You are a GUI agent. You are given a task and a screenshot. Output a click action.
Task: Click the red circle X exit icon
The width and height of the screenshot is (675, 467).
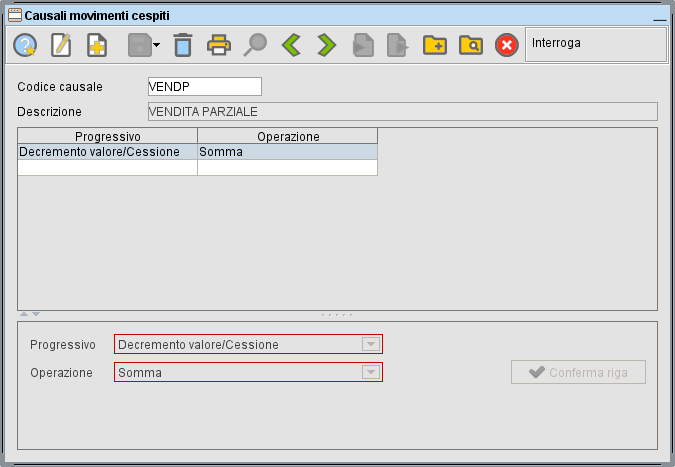click(507, 45)
